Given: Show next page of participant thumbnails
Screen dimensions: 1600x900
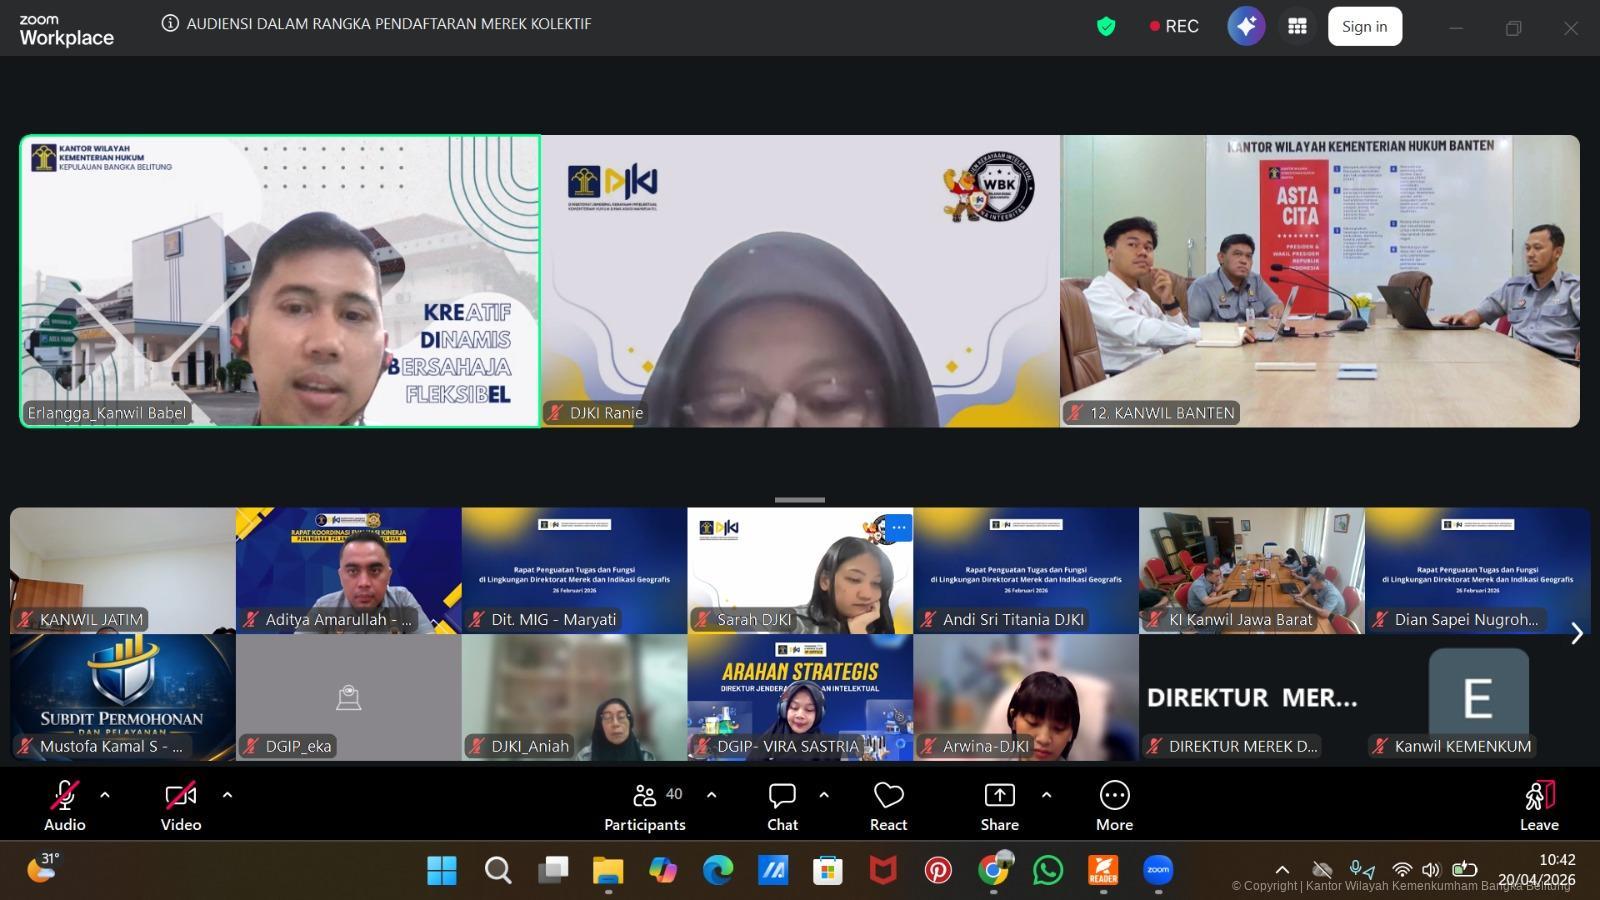Looking at the screenshot, I should click(x=1577, y=633).
